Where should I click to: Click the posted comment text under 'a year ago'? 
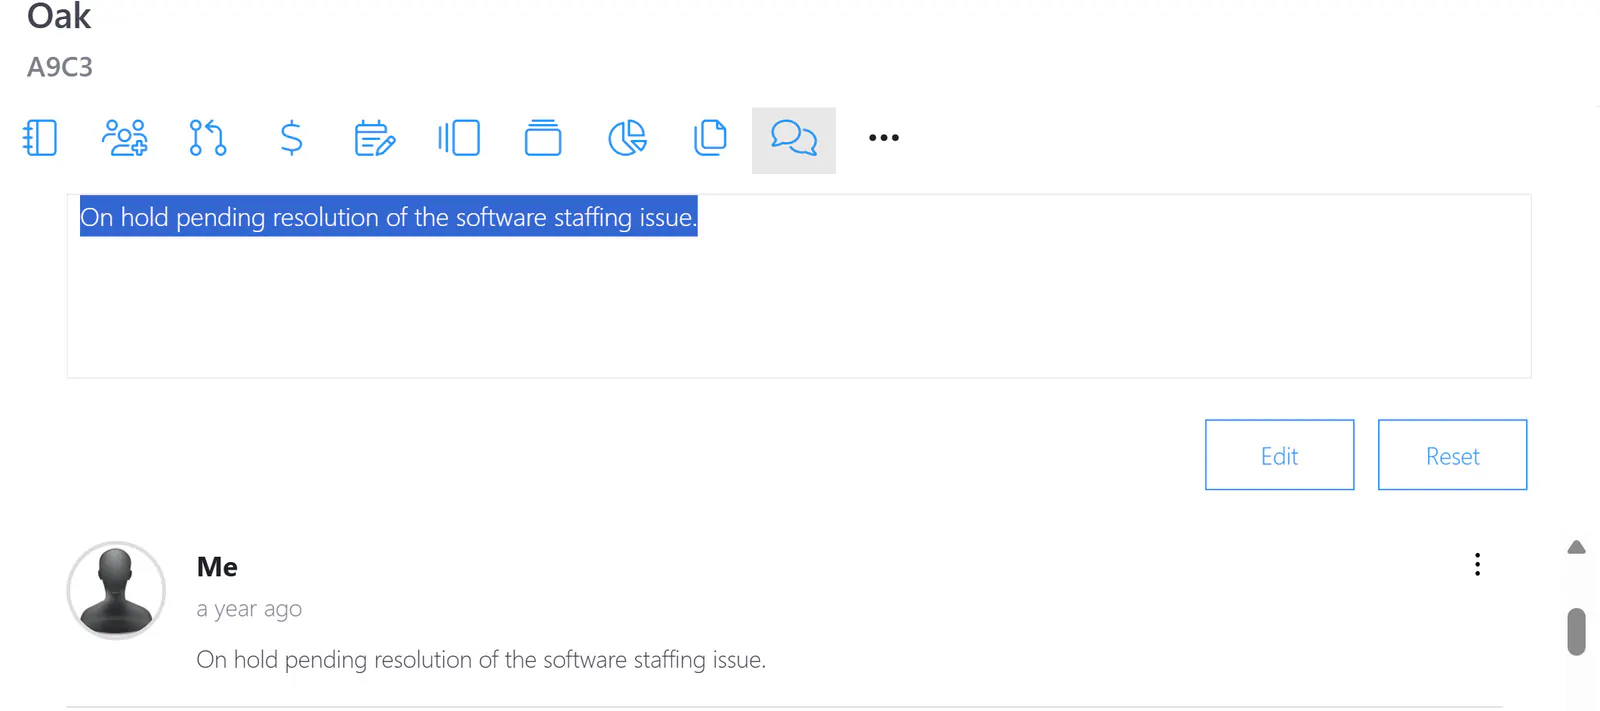click(x=481, y=660)
